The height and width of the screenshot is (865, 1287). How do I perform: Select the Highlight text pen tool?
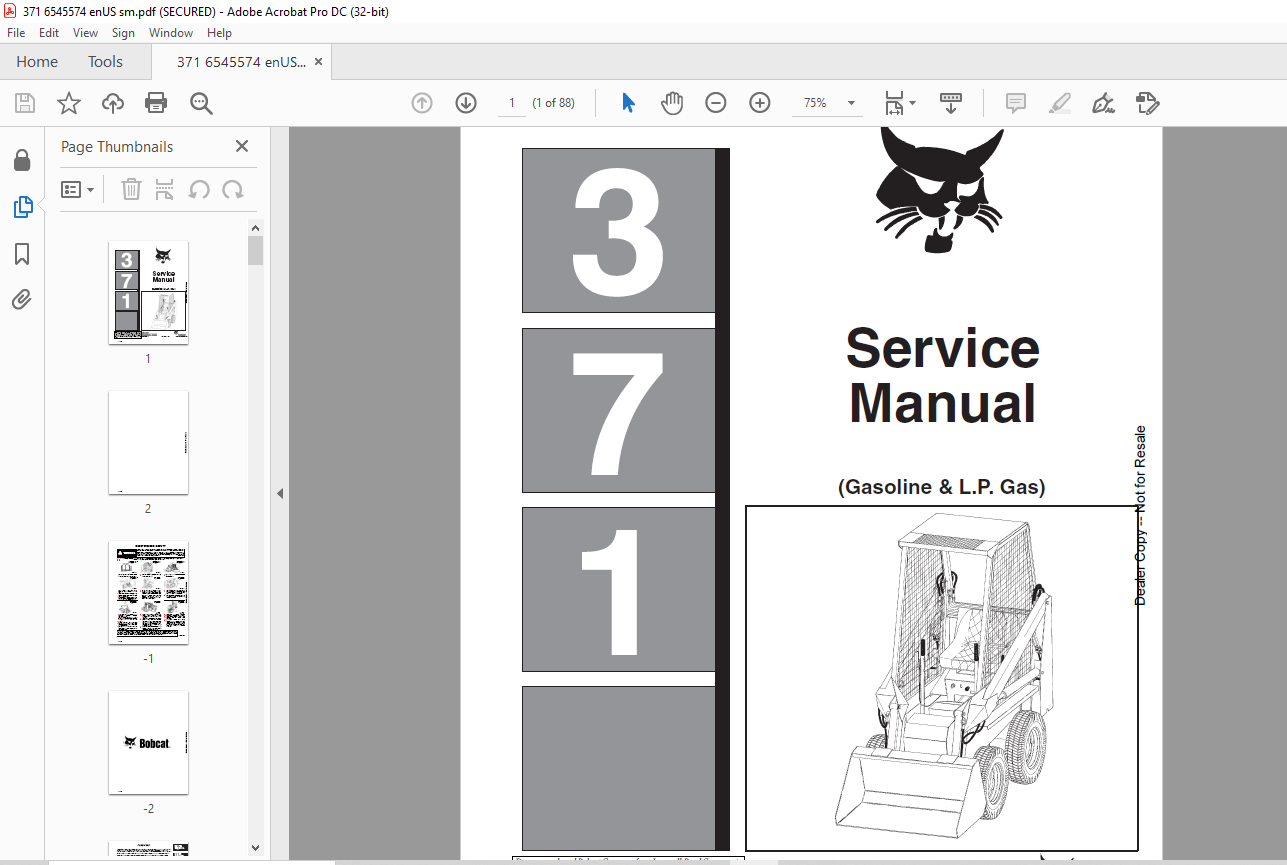[x=1060, y=103]
